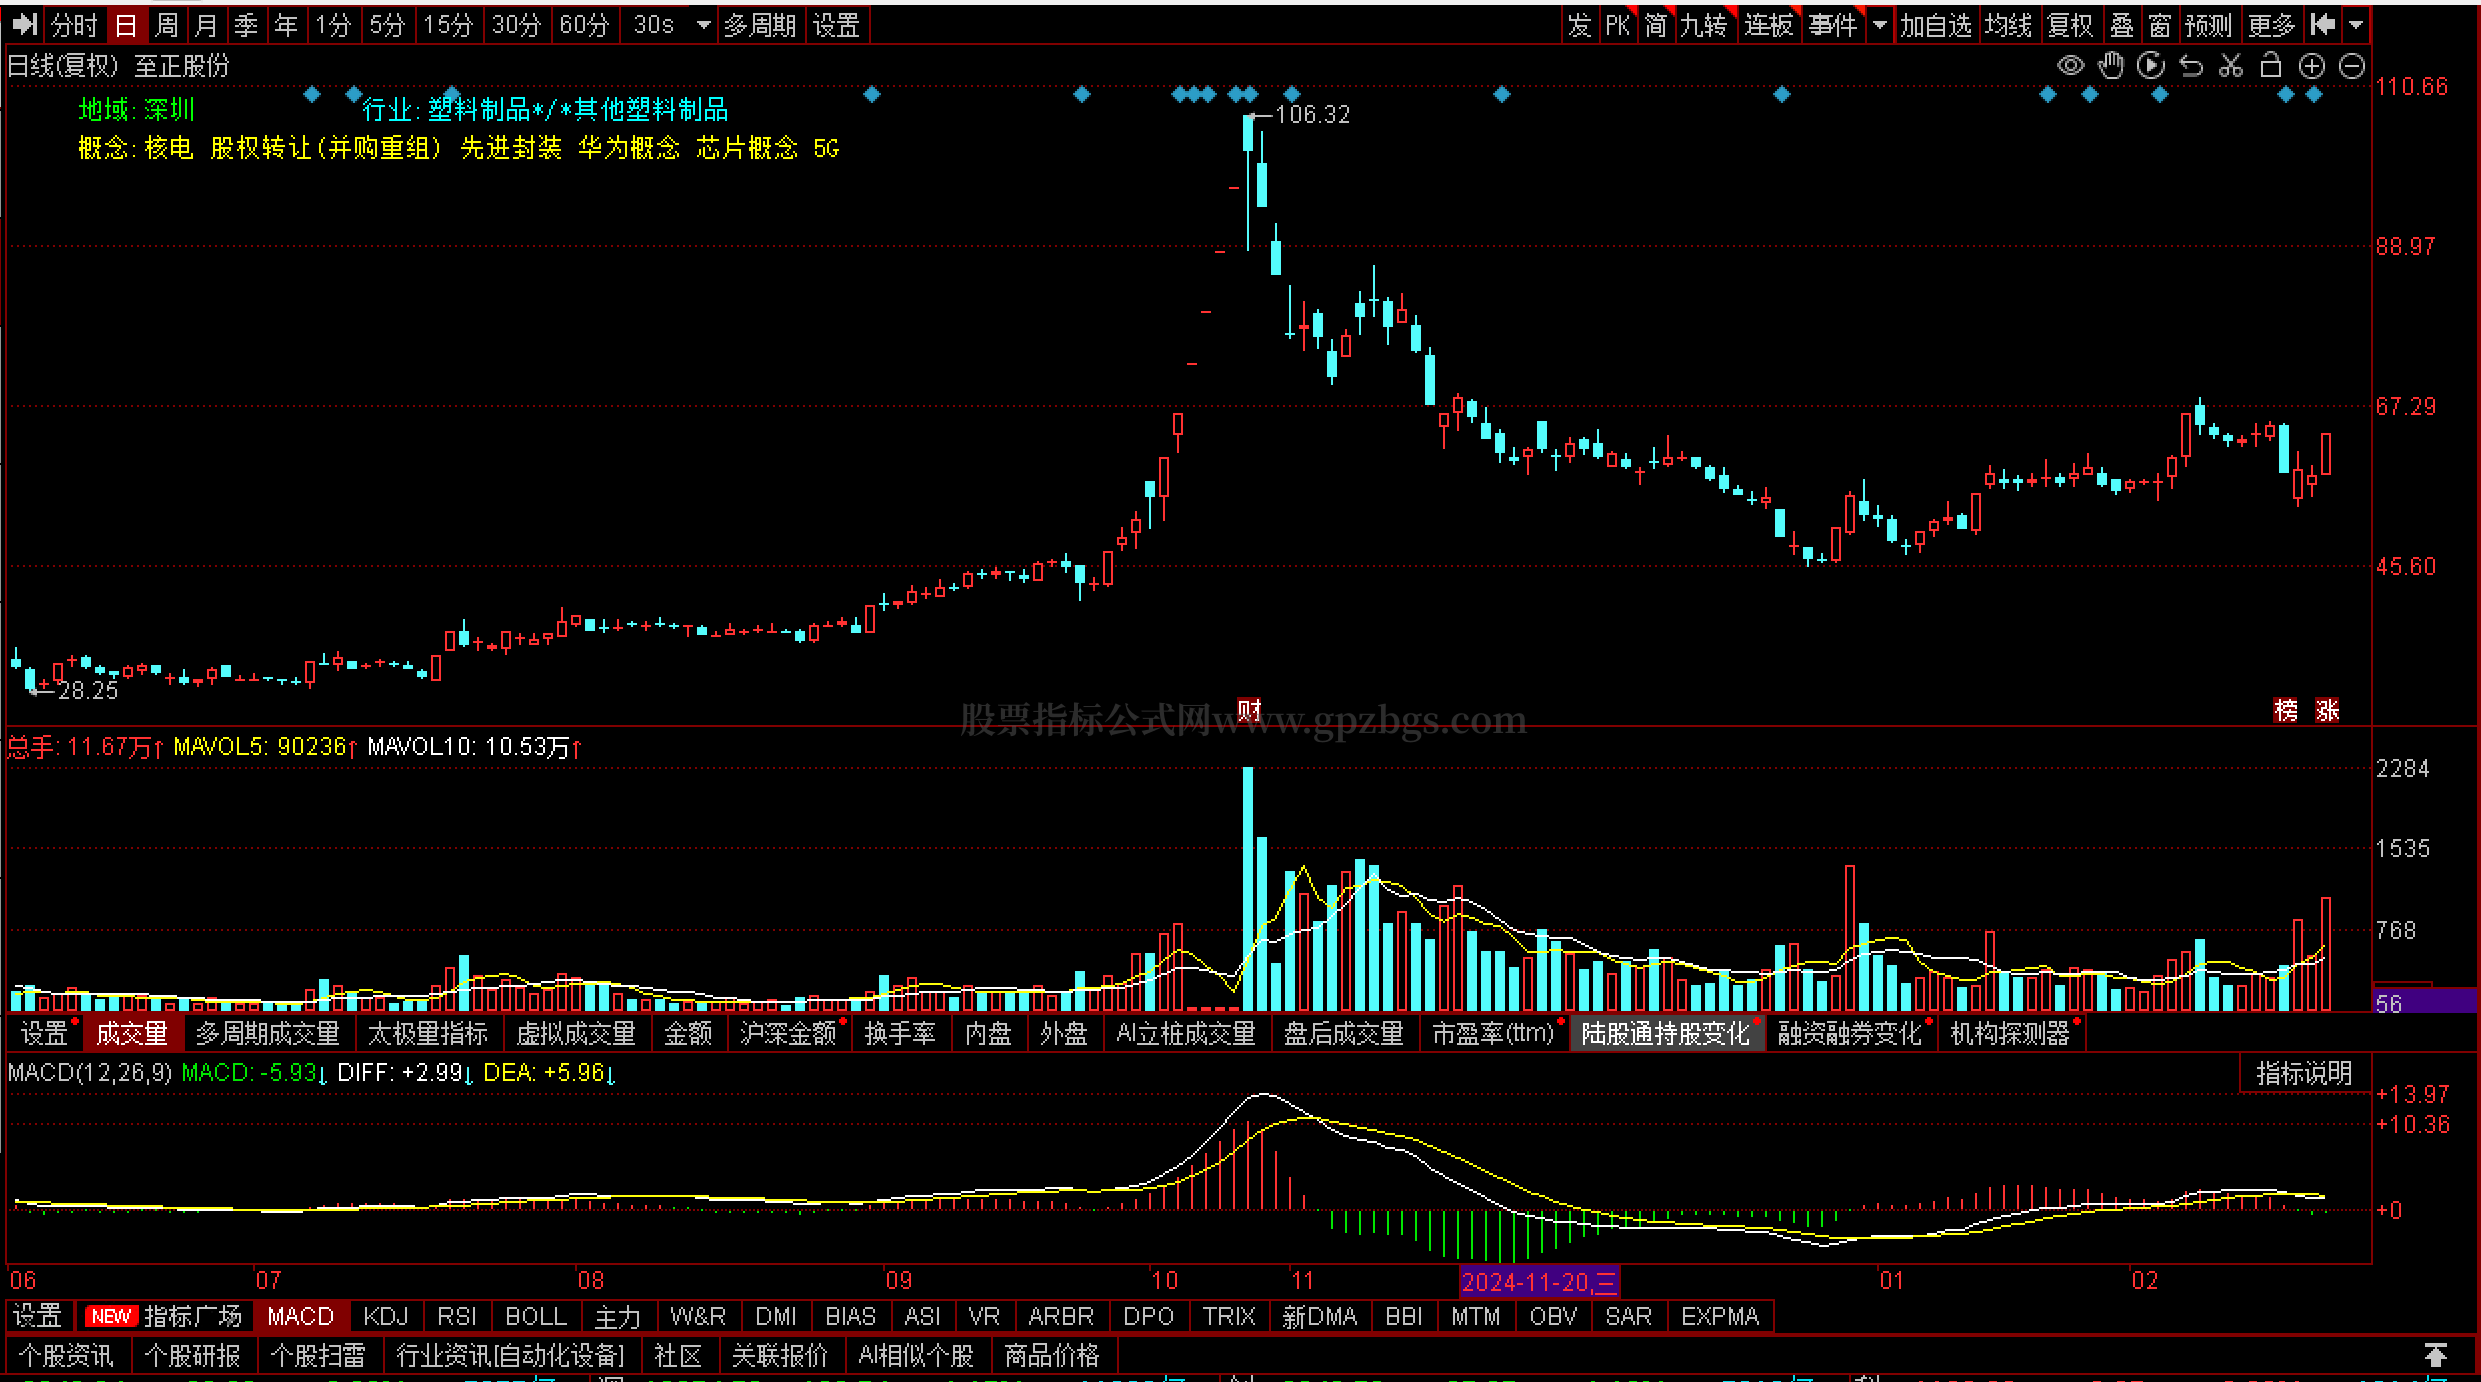Image resolution: width=2481 pixels, height=1382 pixels.
Task: Select the 日 daily period
Action: pos(126,25)
